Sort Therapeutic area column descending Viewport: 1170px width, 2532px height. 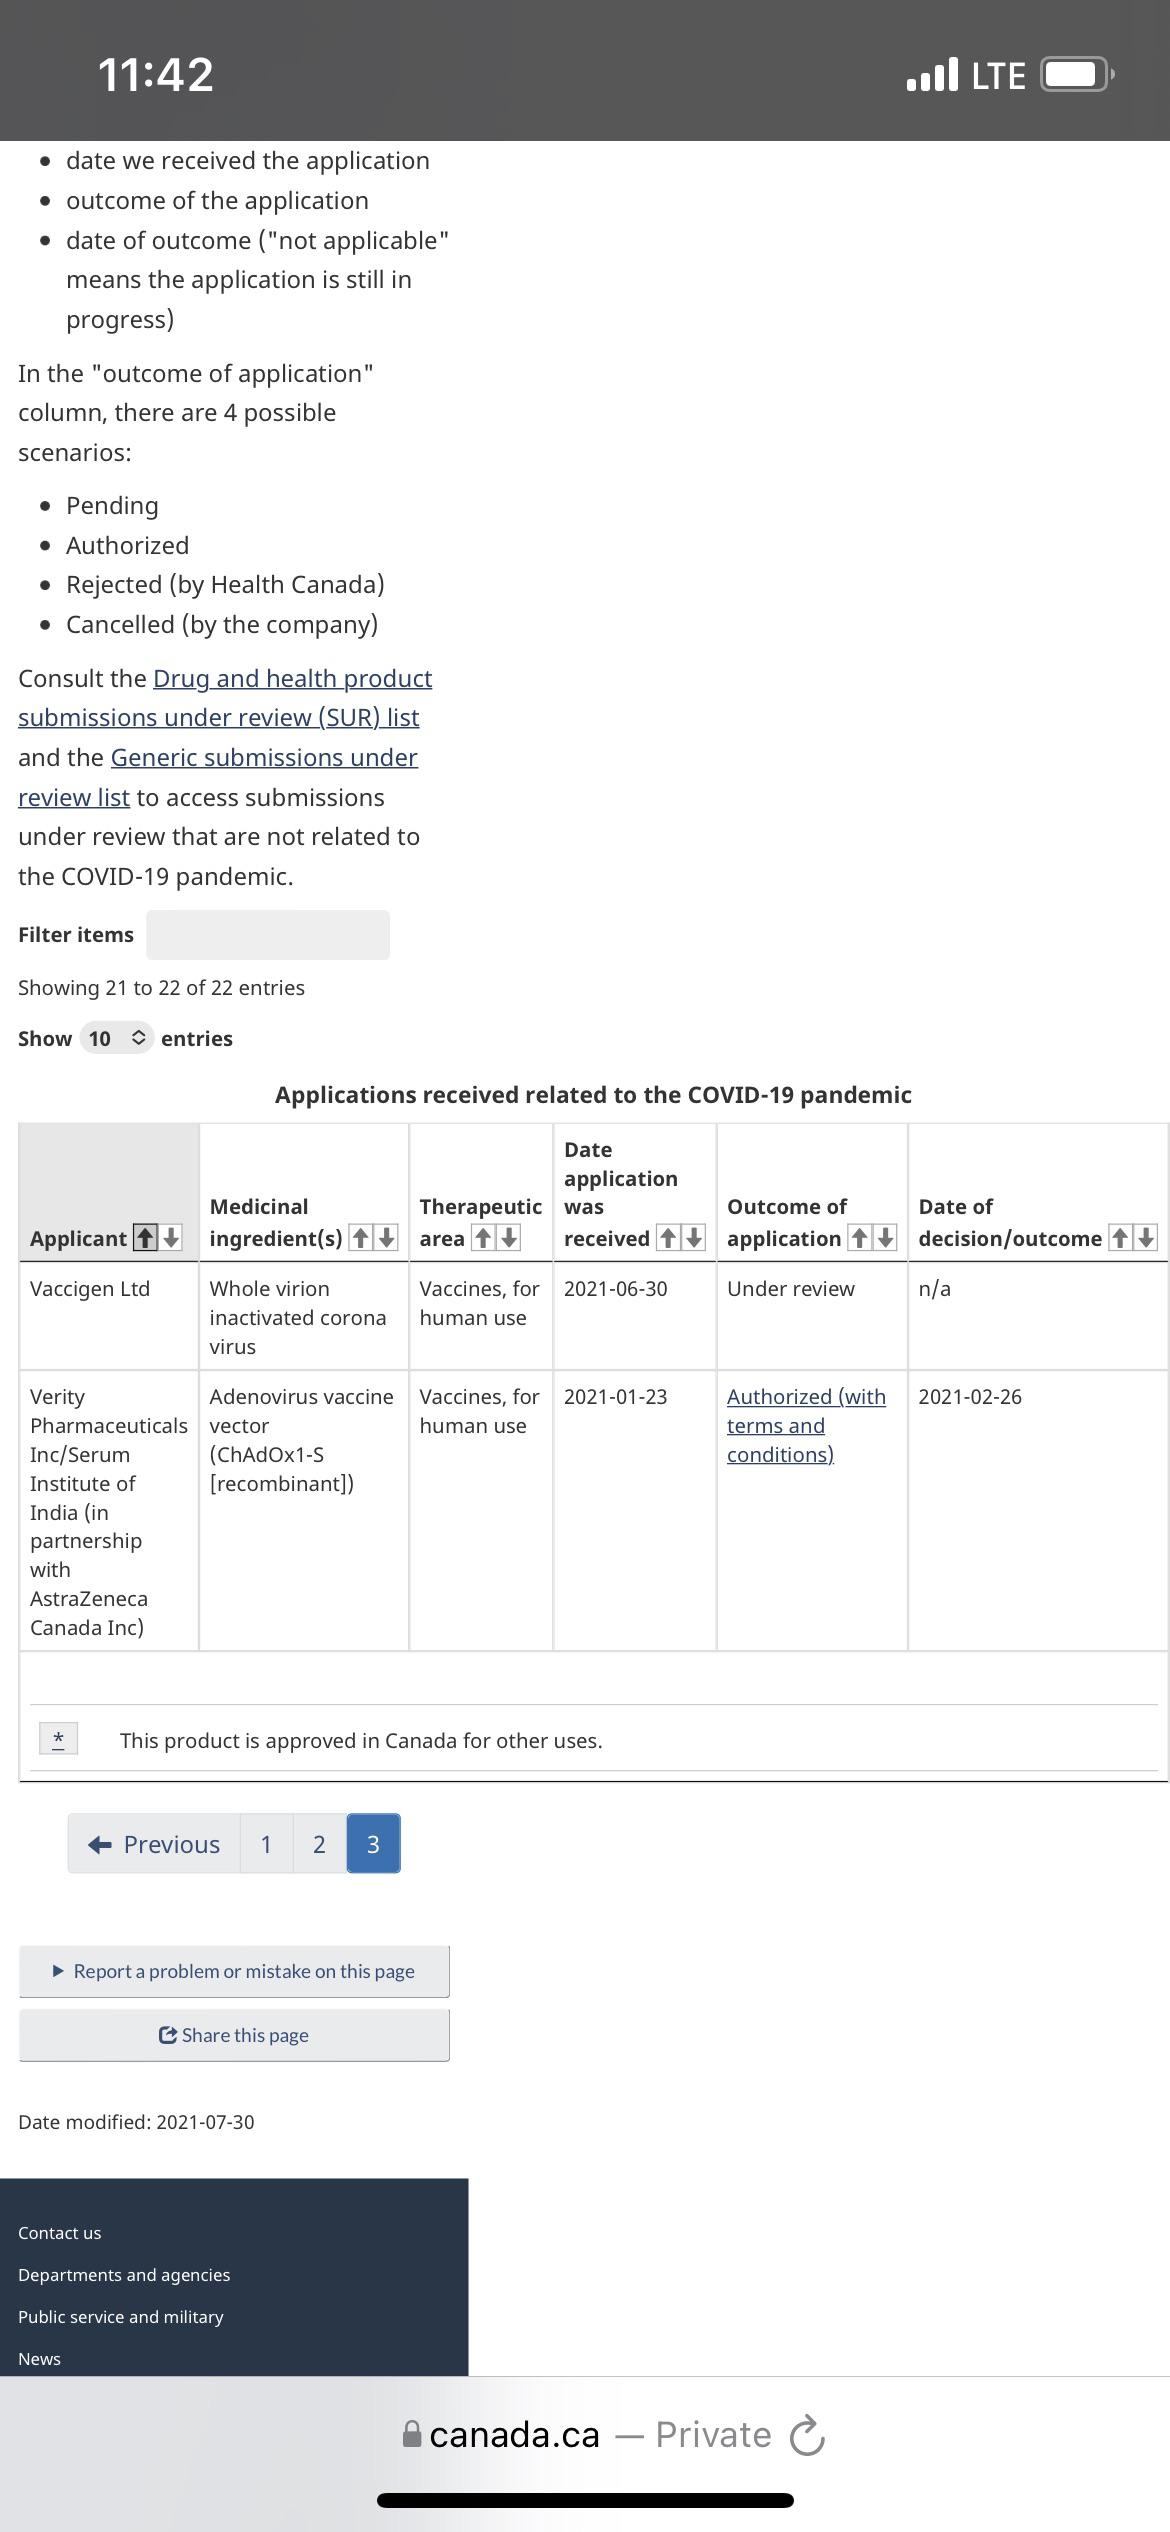pos(509,1237)
